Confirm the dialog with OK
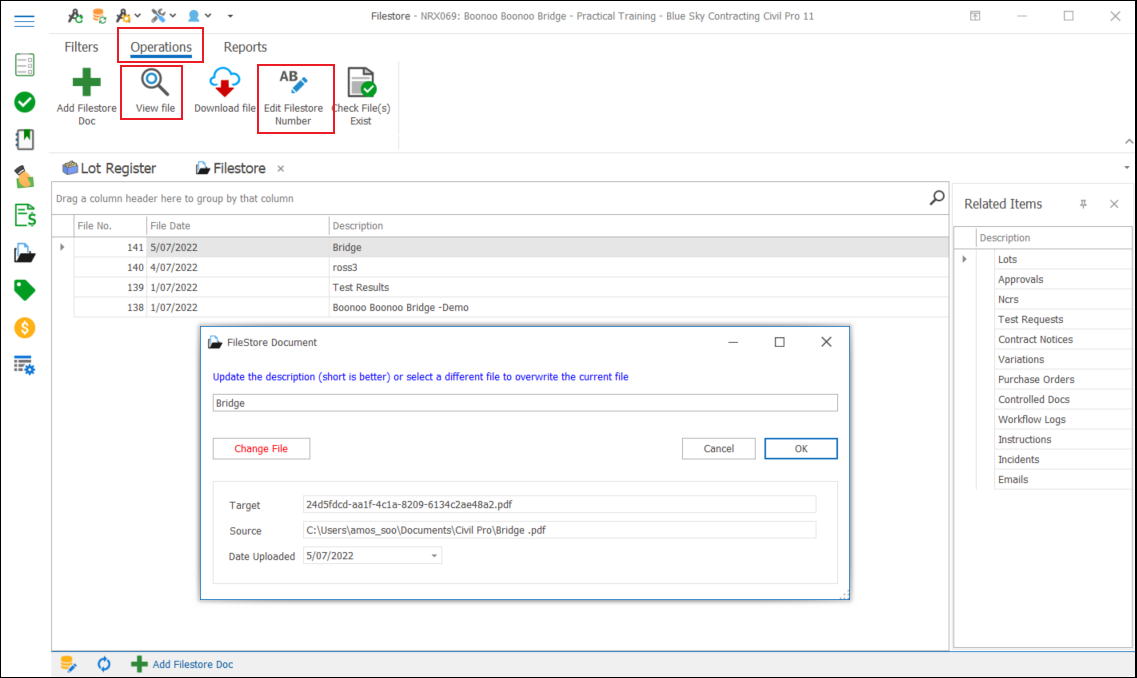The height and width of the screenshot is (678, 1137). (x=800, y=449)
